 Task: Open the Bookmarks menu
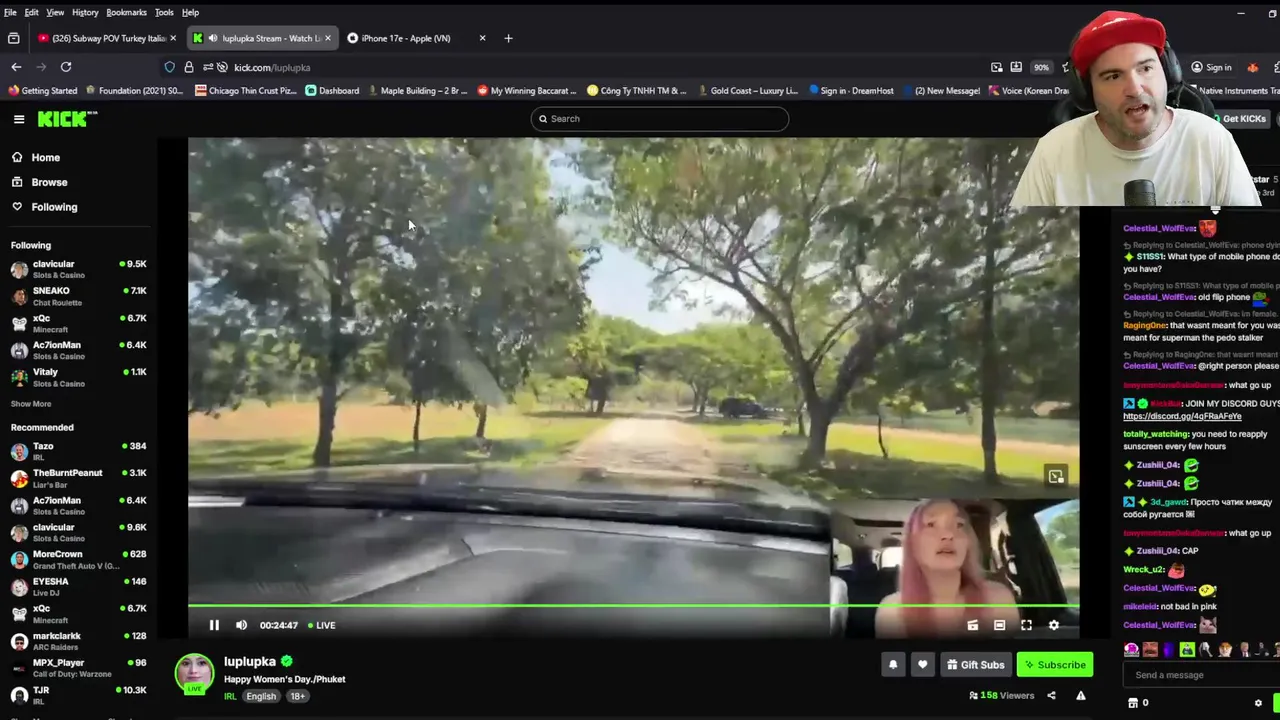click(126, 12)
